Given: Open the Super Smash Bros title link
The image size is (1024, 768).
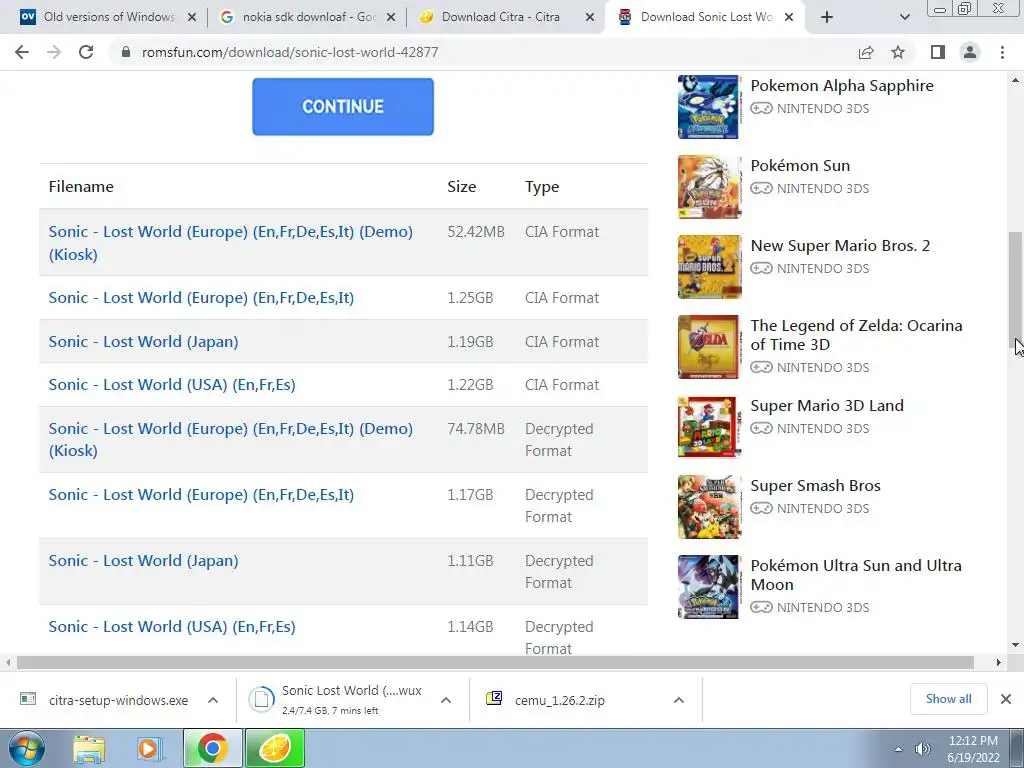Looking at the screenshot, I should click(x=815, y=486).
